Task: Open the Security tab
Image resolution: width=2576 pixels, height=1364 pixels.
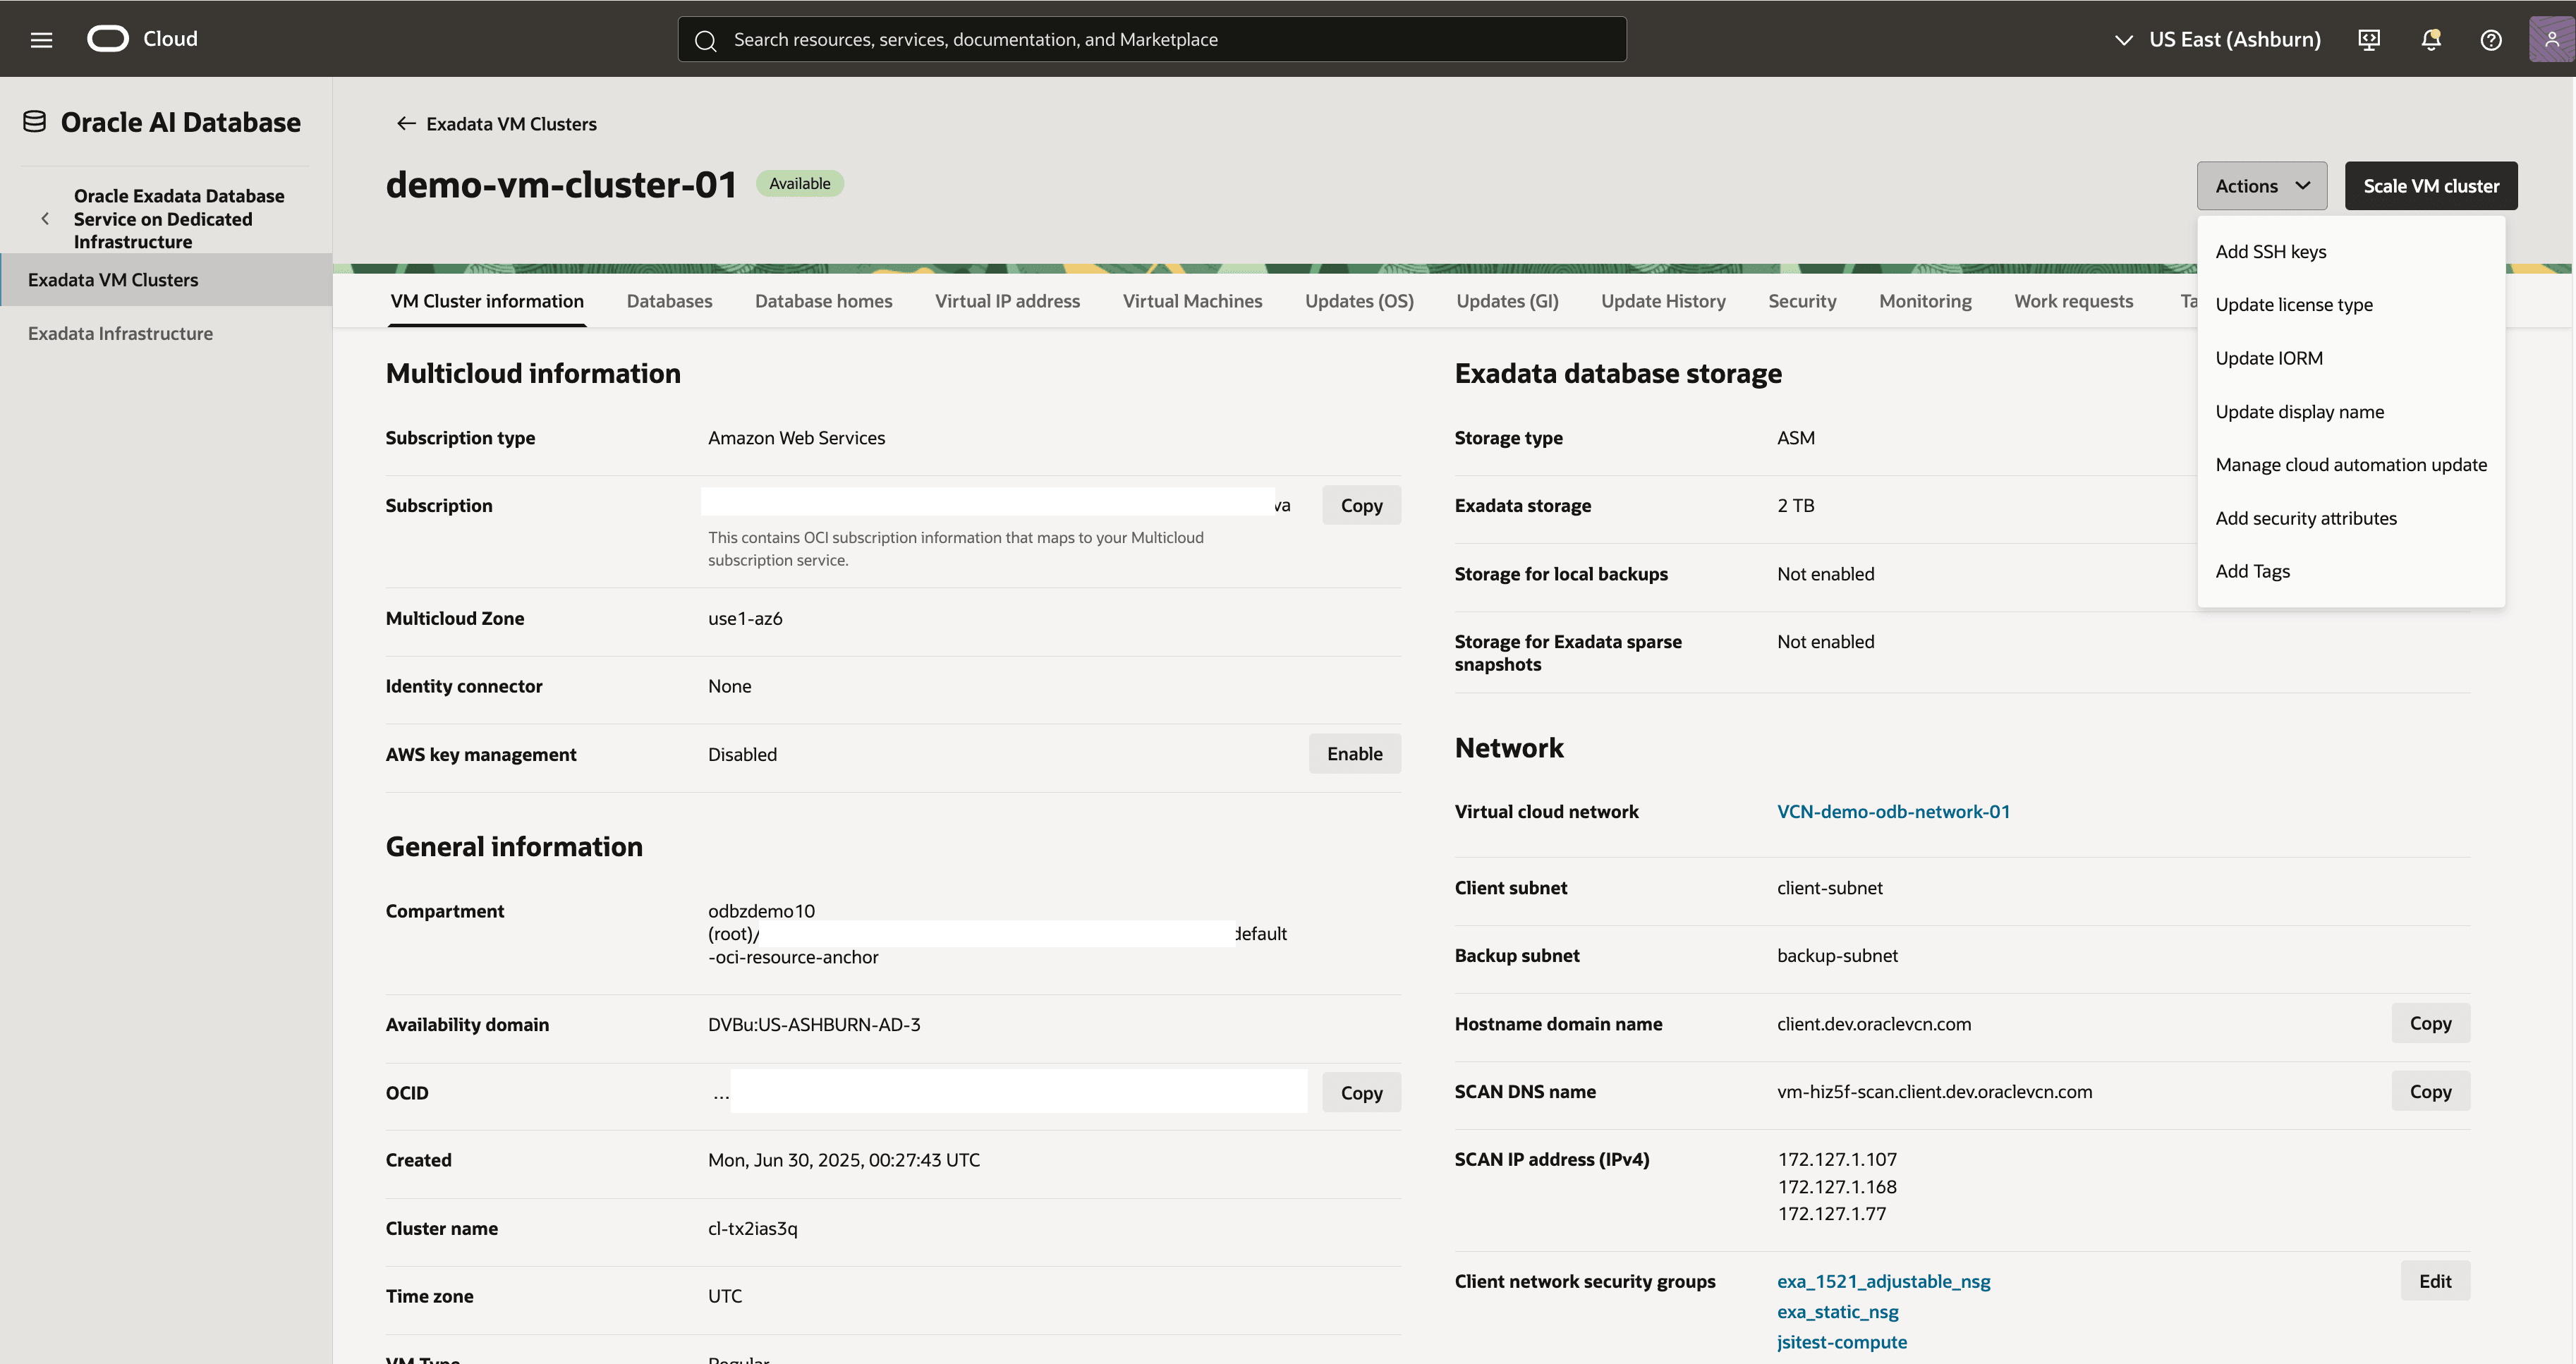Action: coord(1802,301)
